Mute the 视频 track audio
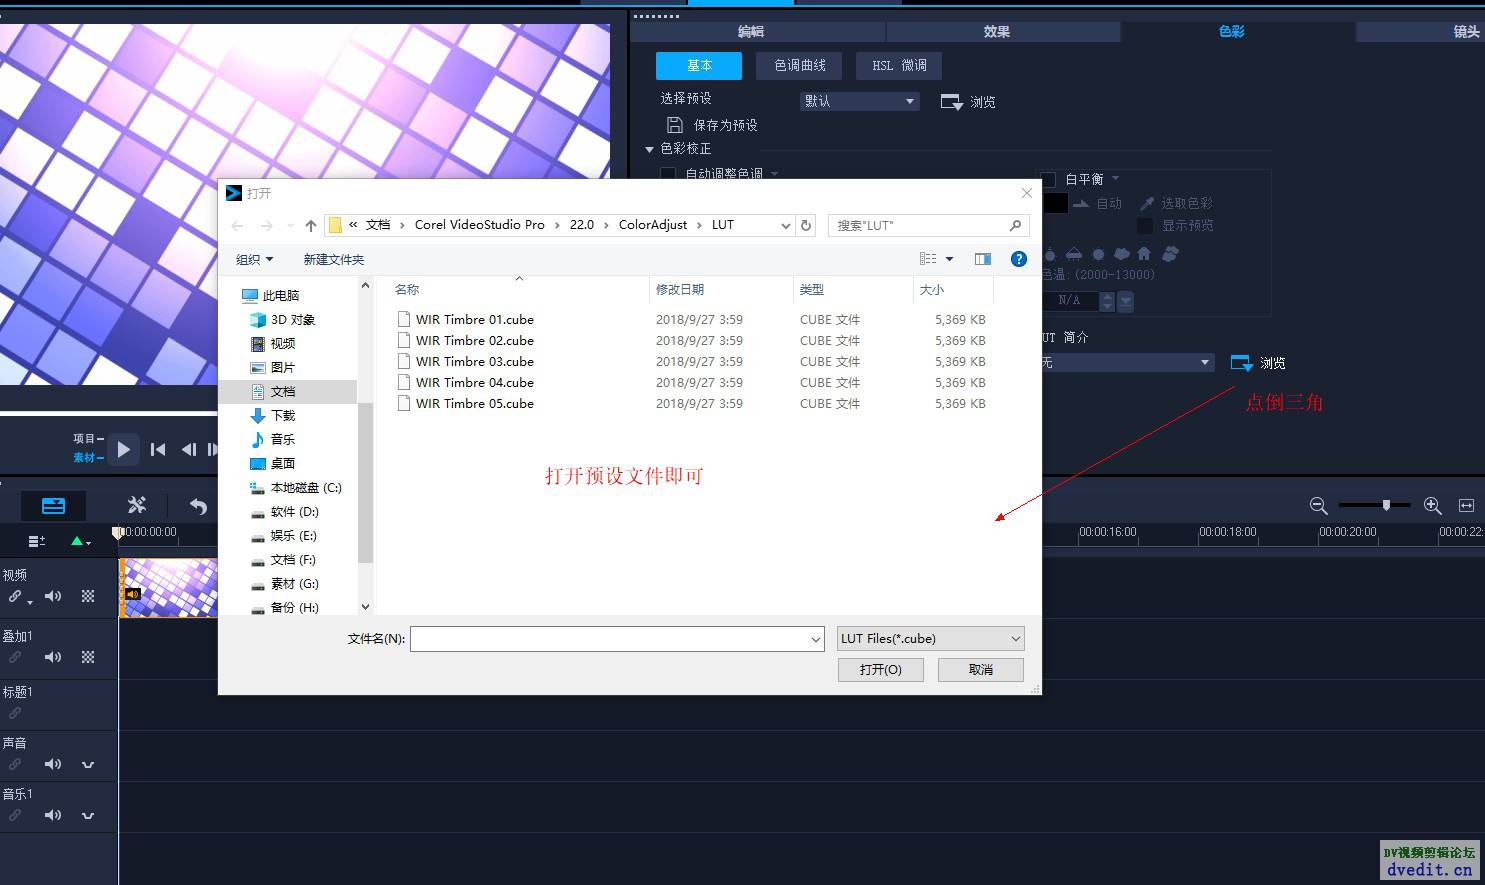 pos(53,596)
